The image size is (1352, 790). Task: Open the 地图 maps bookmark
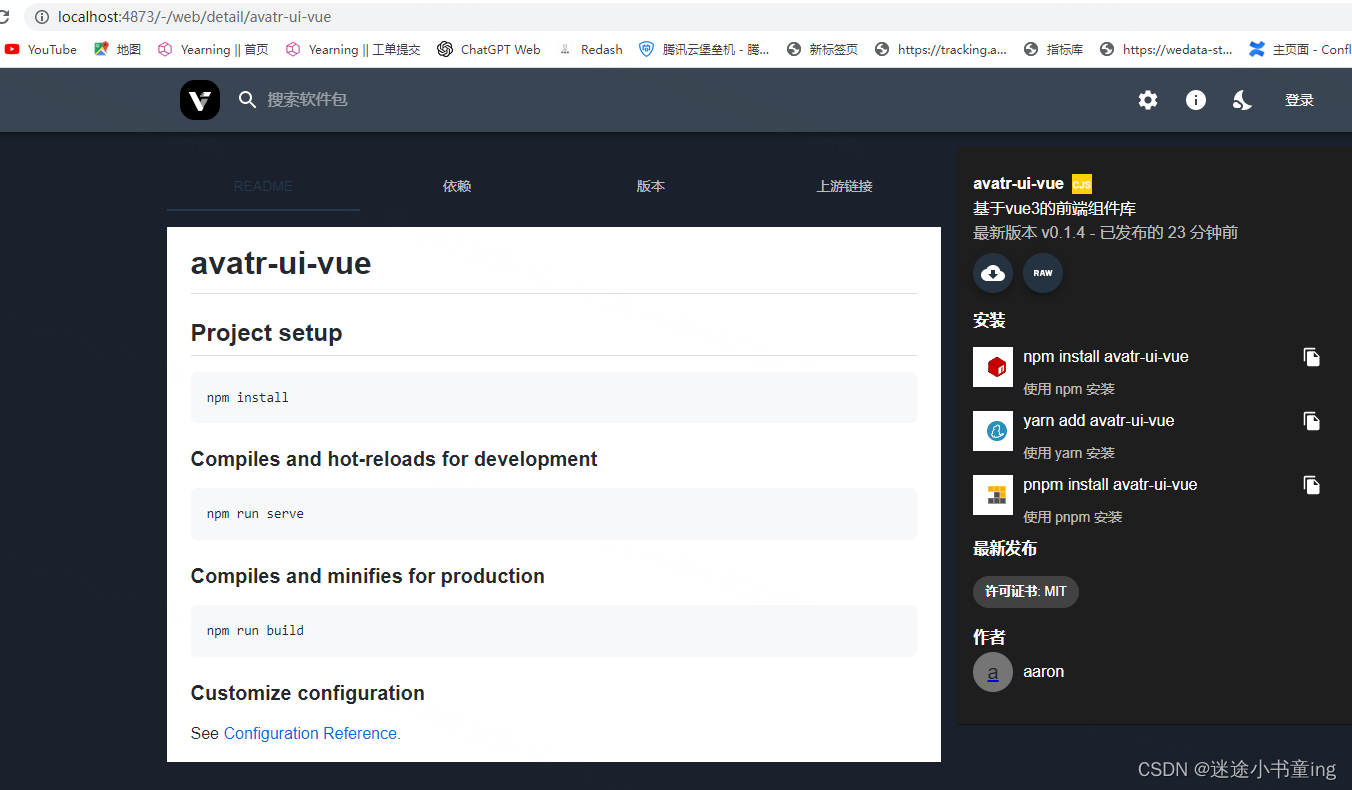click(118, 49)
